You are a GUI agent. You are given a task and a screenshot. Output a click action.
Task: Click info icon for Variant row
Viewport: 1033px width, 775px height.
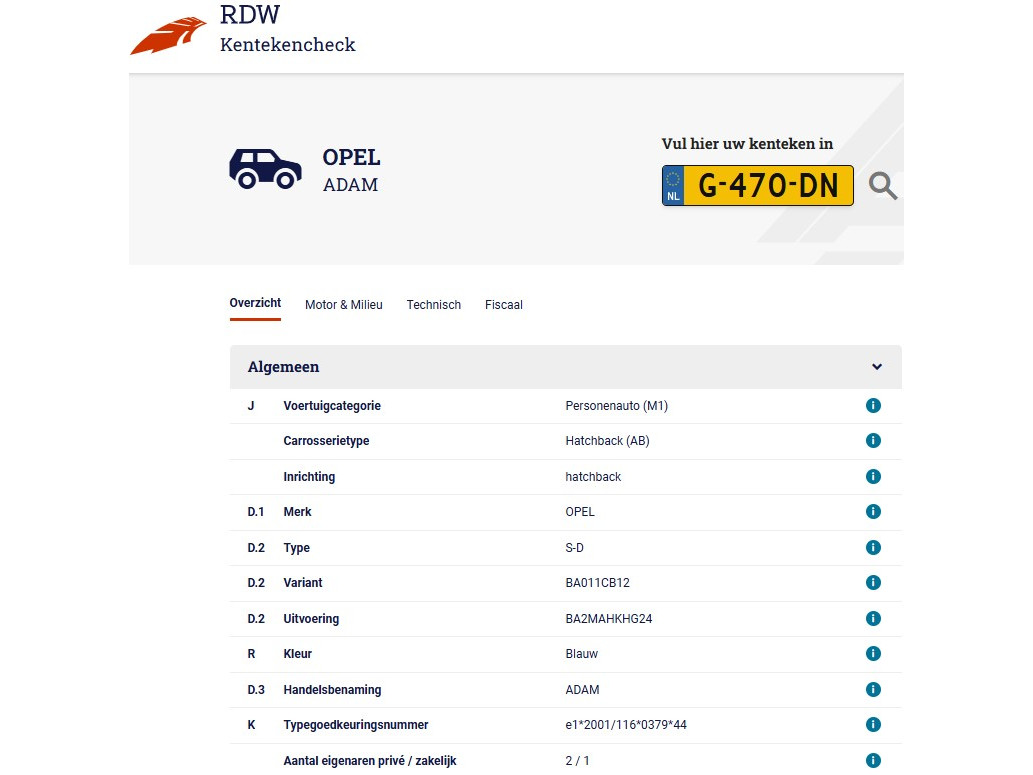[x=873, y=583]
